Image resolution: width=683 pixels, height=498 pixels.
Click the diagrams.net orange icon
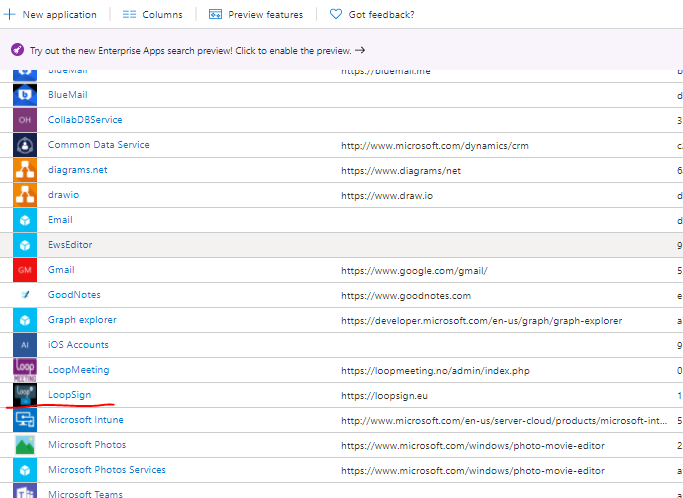(25, 170)
